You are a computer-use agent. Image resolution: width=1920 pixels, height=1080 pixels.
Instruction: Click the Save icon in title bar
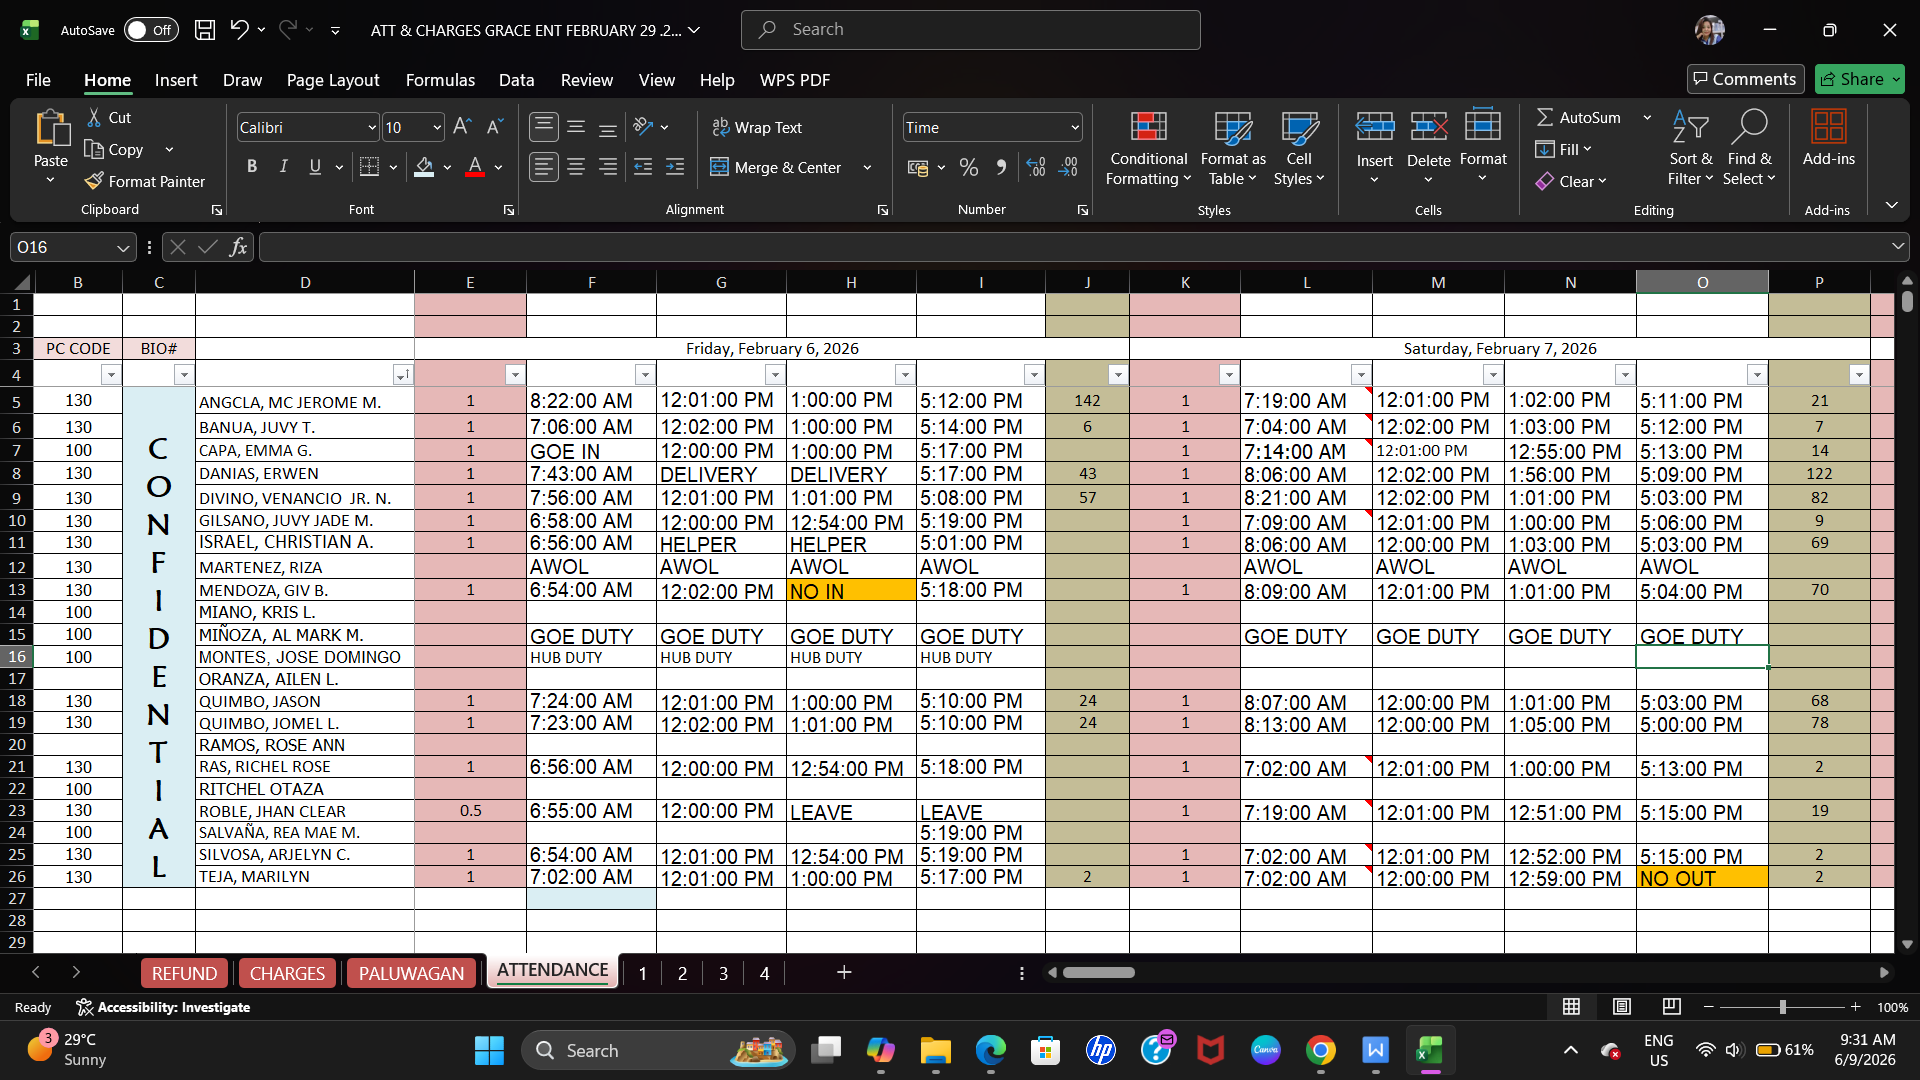(x=205, y=30)
